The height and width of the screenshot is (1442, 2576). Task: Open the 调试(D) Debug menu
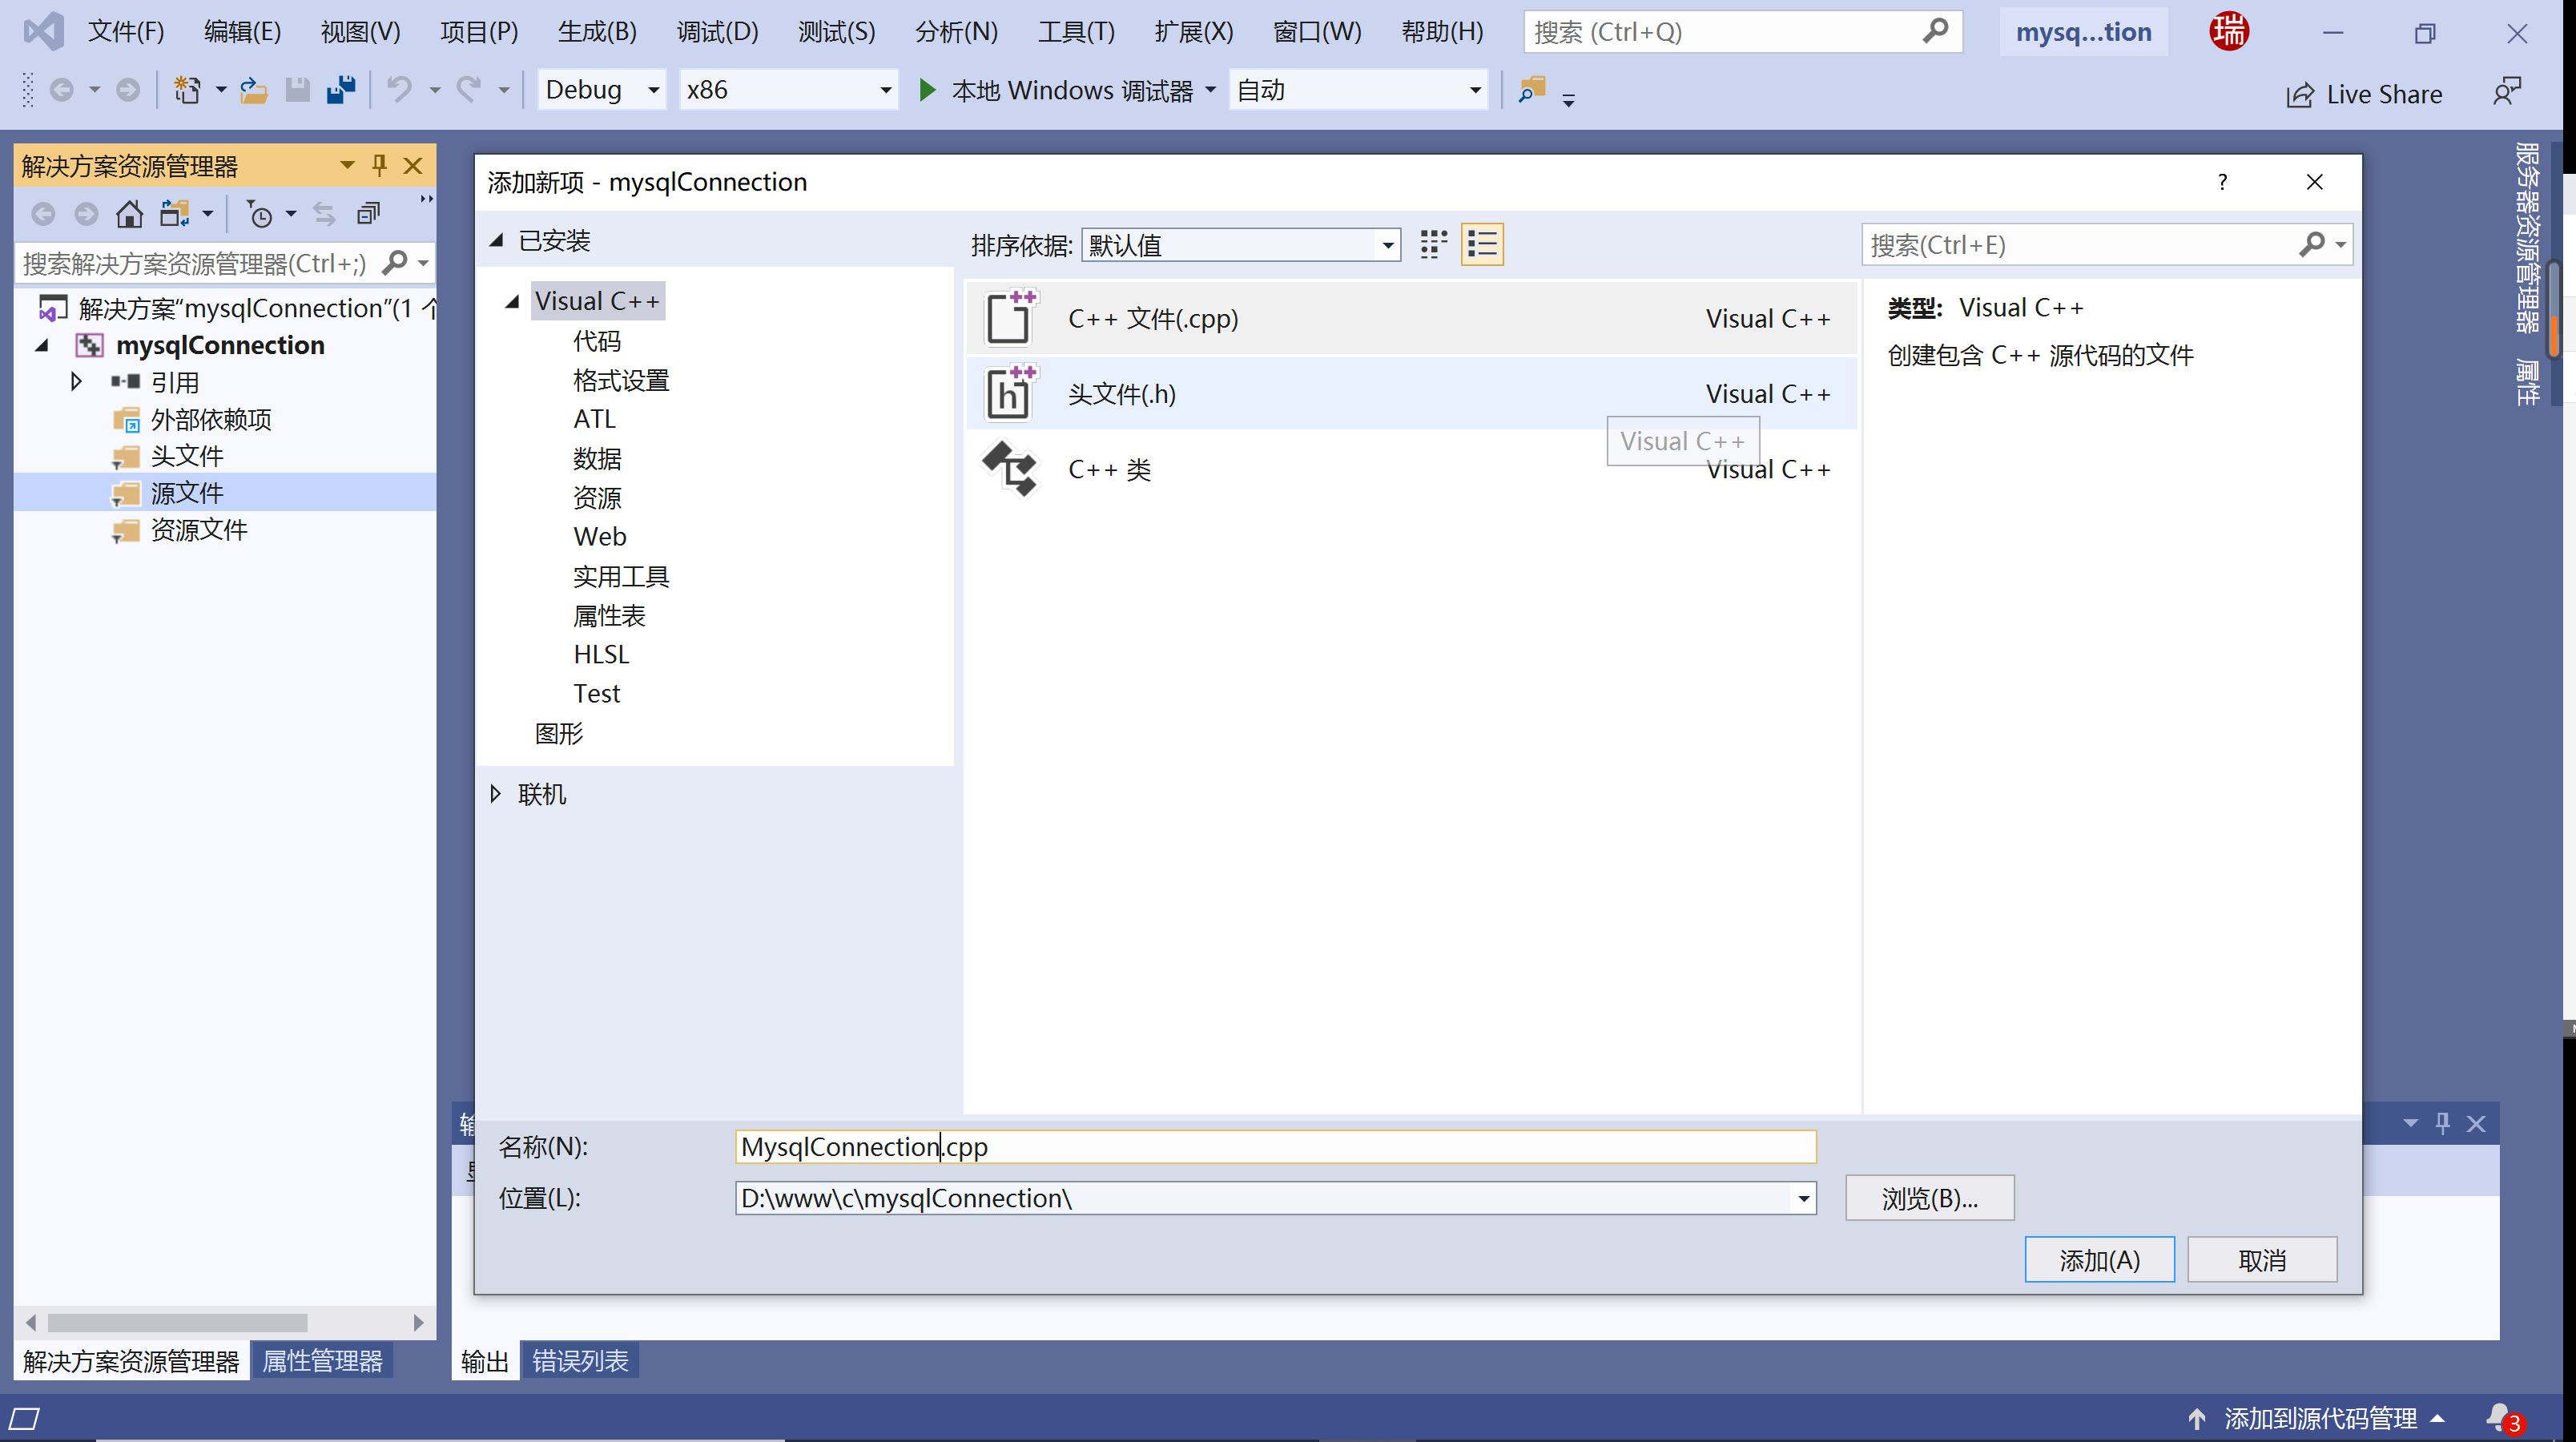click(x=717, y=32)
